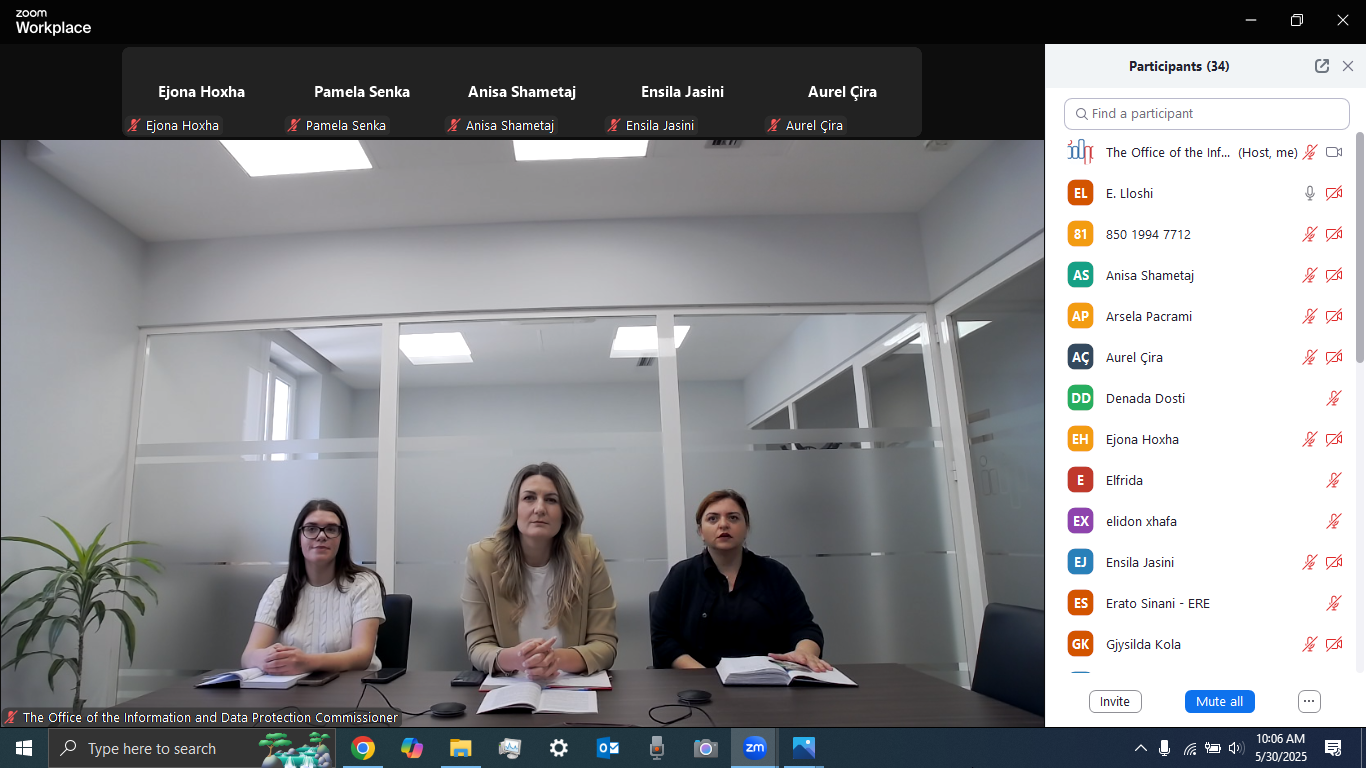This screenshot has height=768, width=1366.
Task: Open the more options ellipsis button
Action: pyautogui.click(x=1309, y=701)
